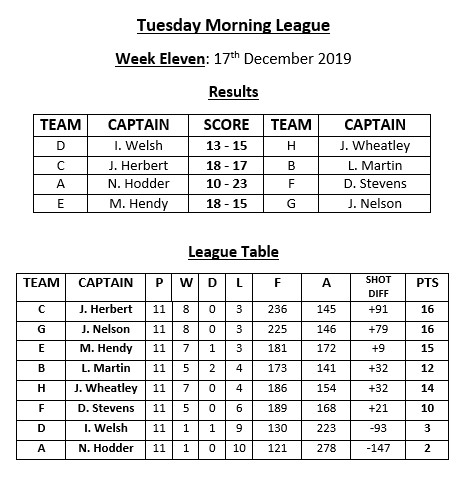Click the 278 shots-against cell
The width and height of the screenshot is (465, 484).
(x=326, y=448)
